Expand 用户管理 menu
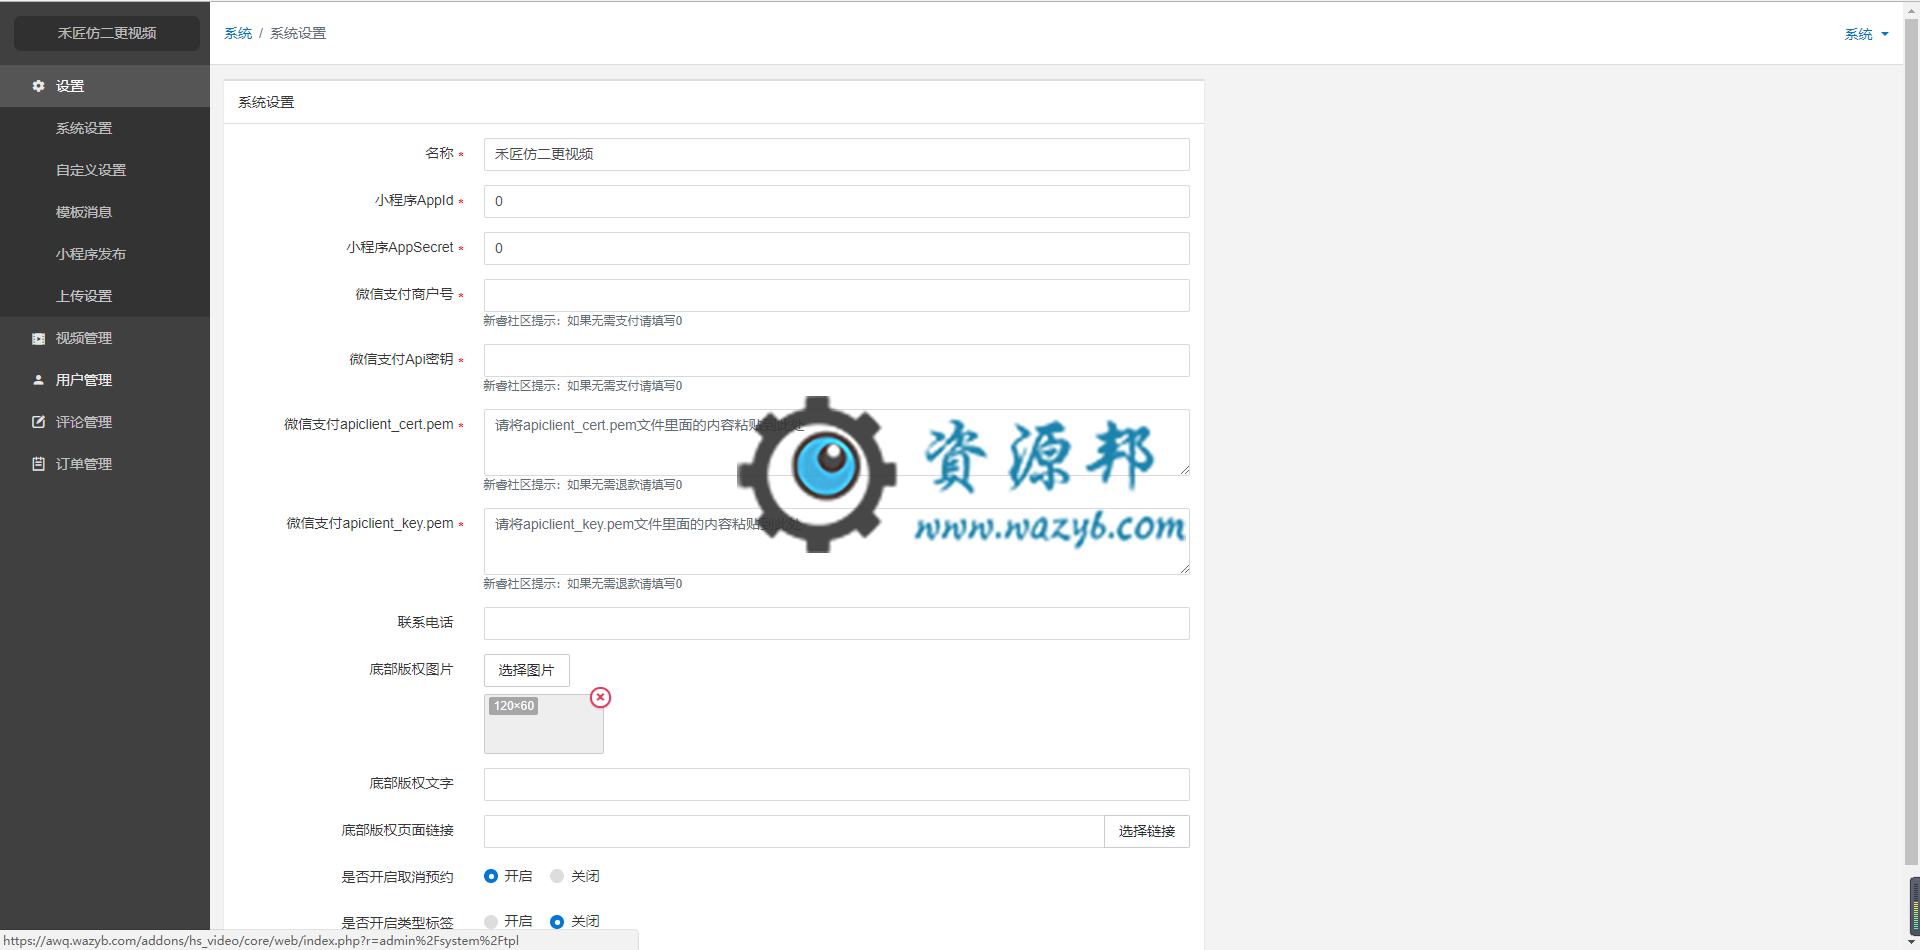1920x950 pixels. pyautogui.click(x=105, y=380)
